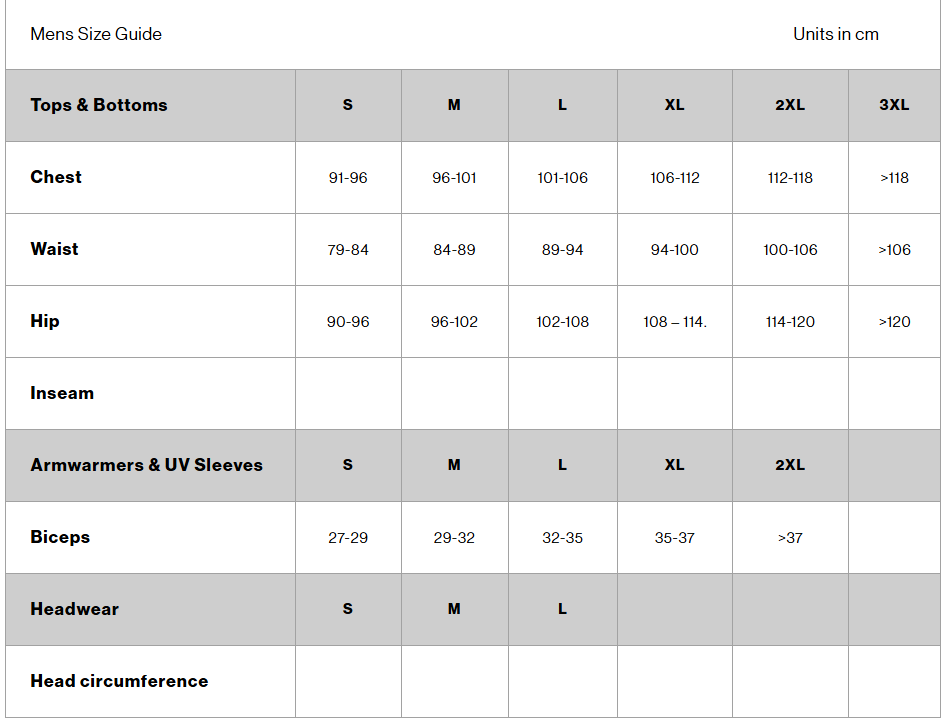Click the 'Mens Size Guide' title
Screen dimensions: 944x722
click(96, 34)
